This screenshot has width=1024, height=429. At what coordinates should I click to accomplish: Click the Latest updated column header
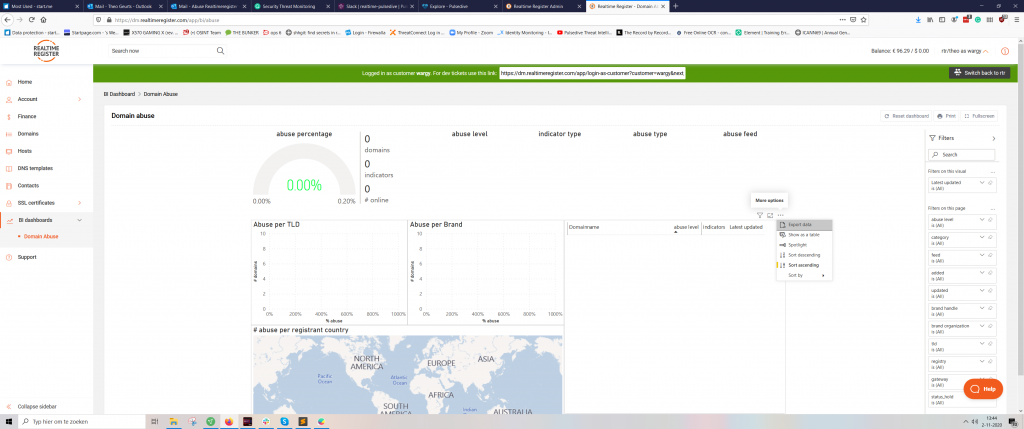click(x=746, y=227)
